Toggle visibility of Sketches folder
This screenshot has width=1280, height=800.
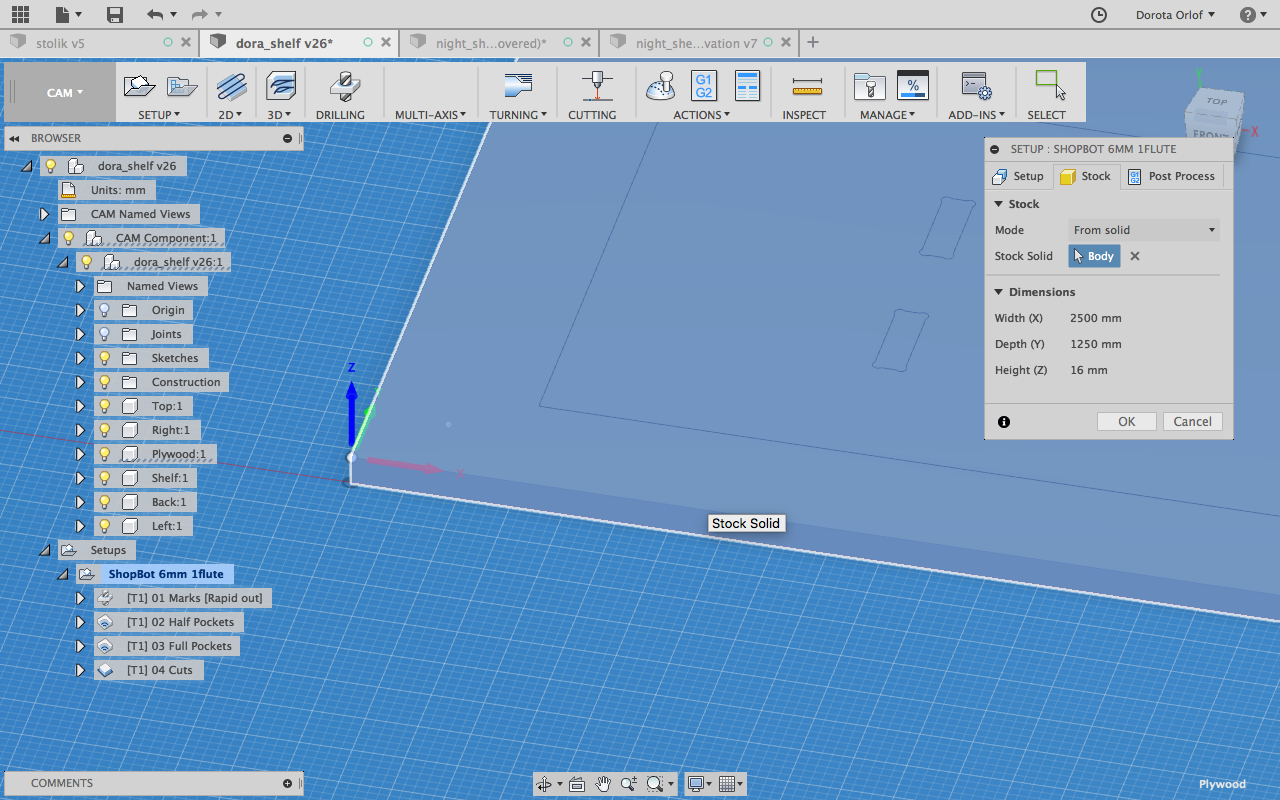pyautogui.click(x=104, y=358)
